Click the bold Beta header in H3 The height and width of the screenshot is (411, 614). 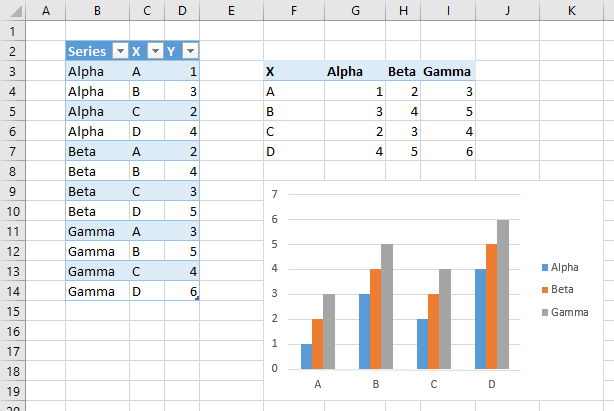pos(403,71)
